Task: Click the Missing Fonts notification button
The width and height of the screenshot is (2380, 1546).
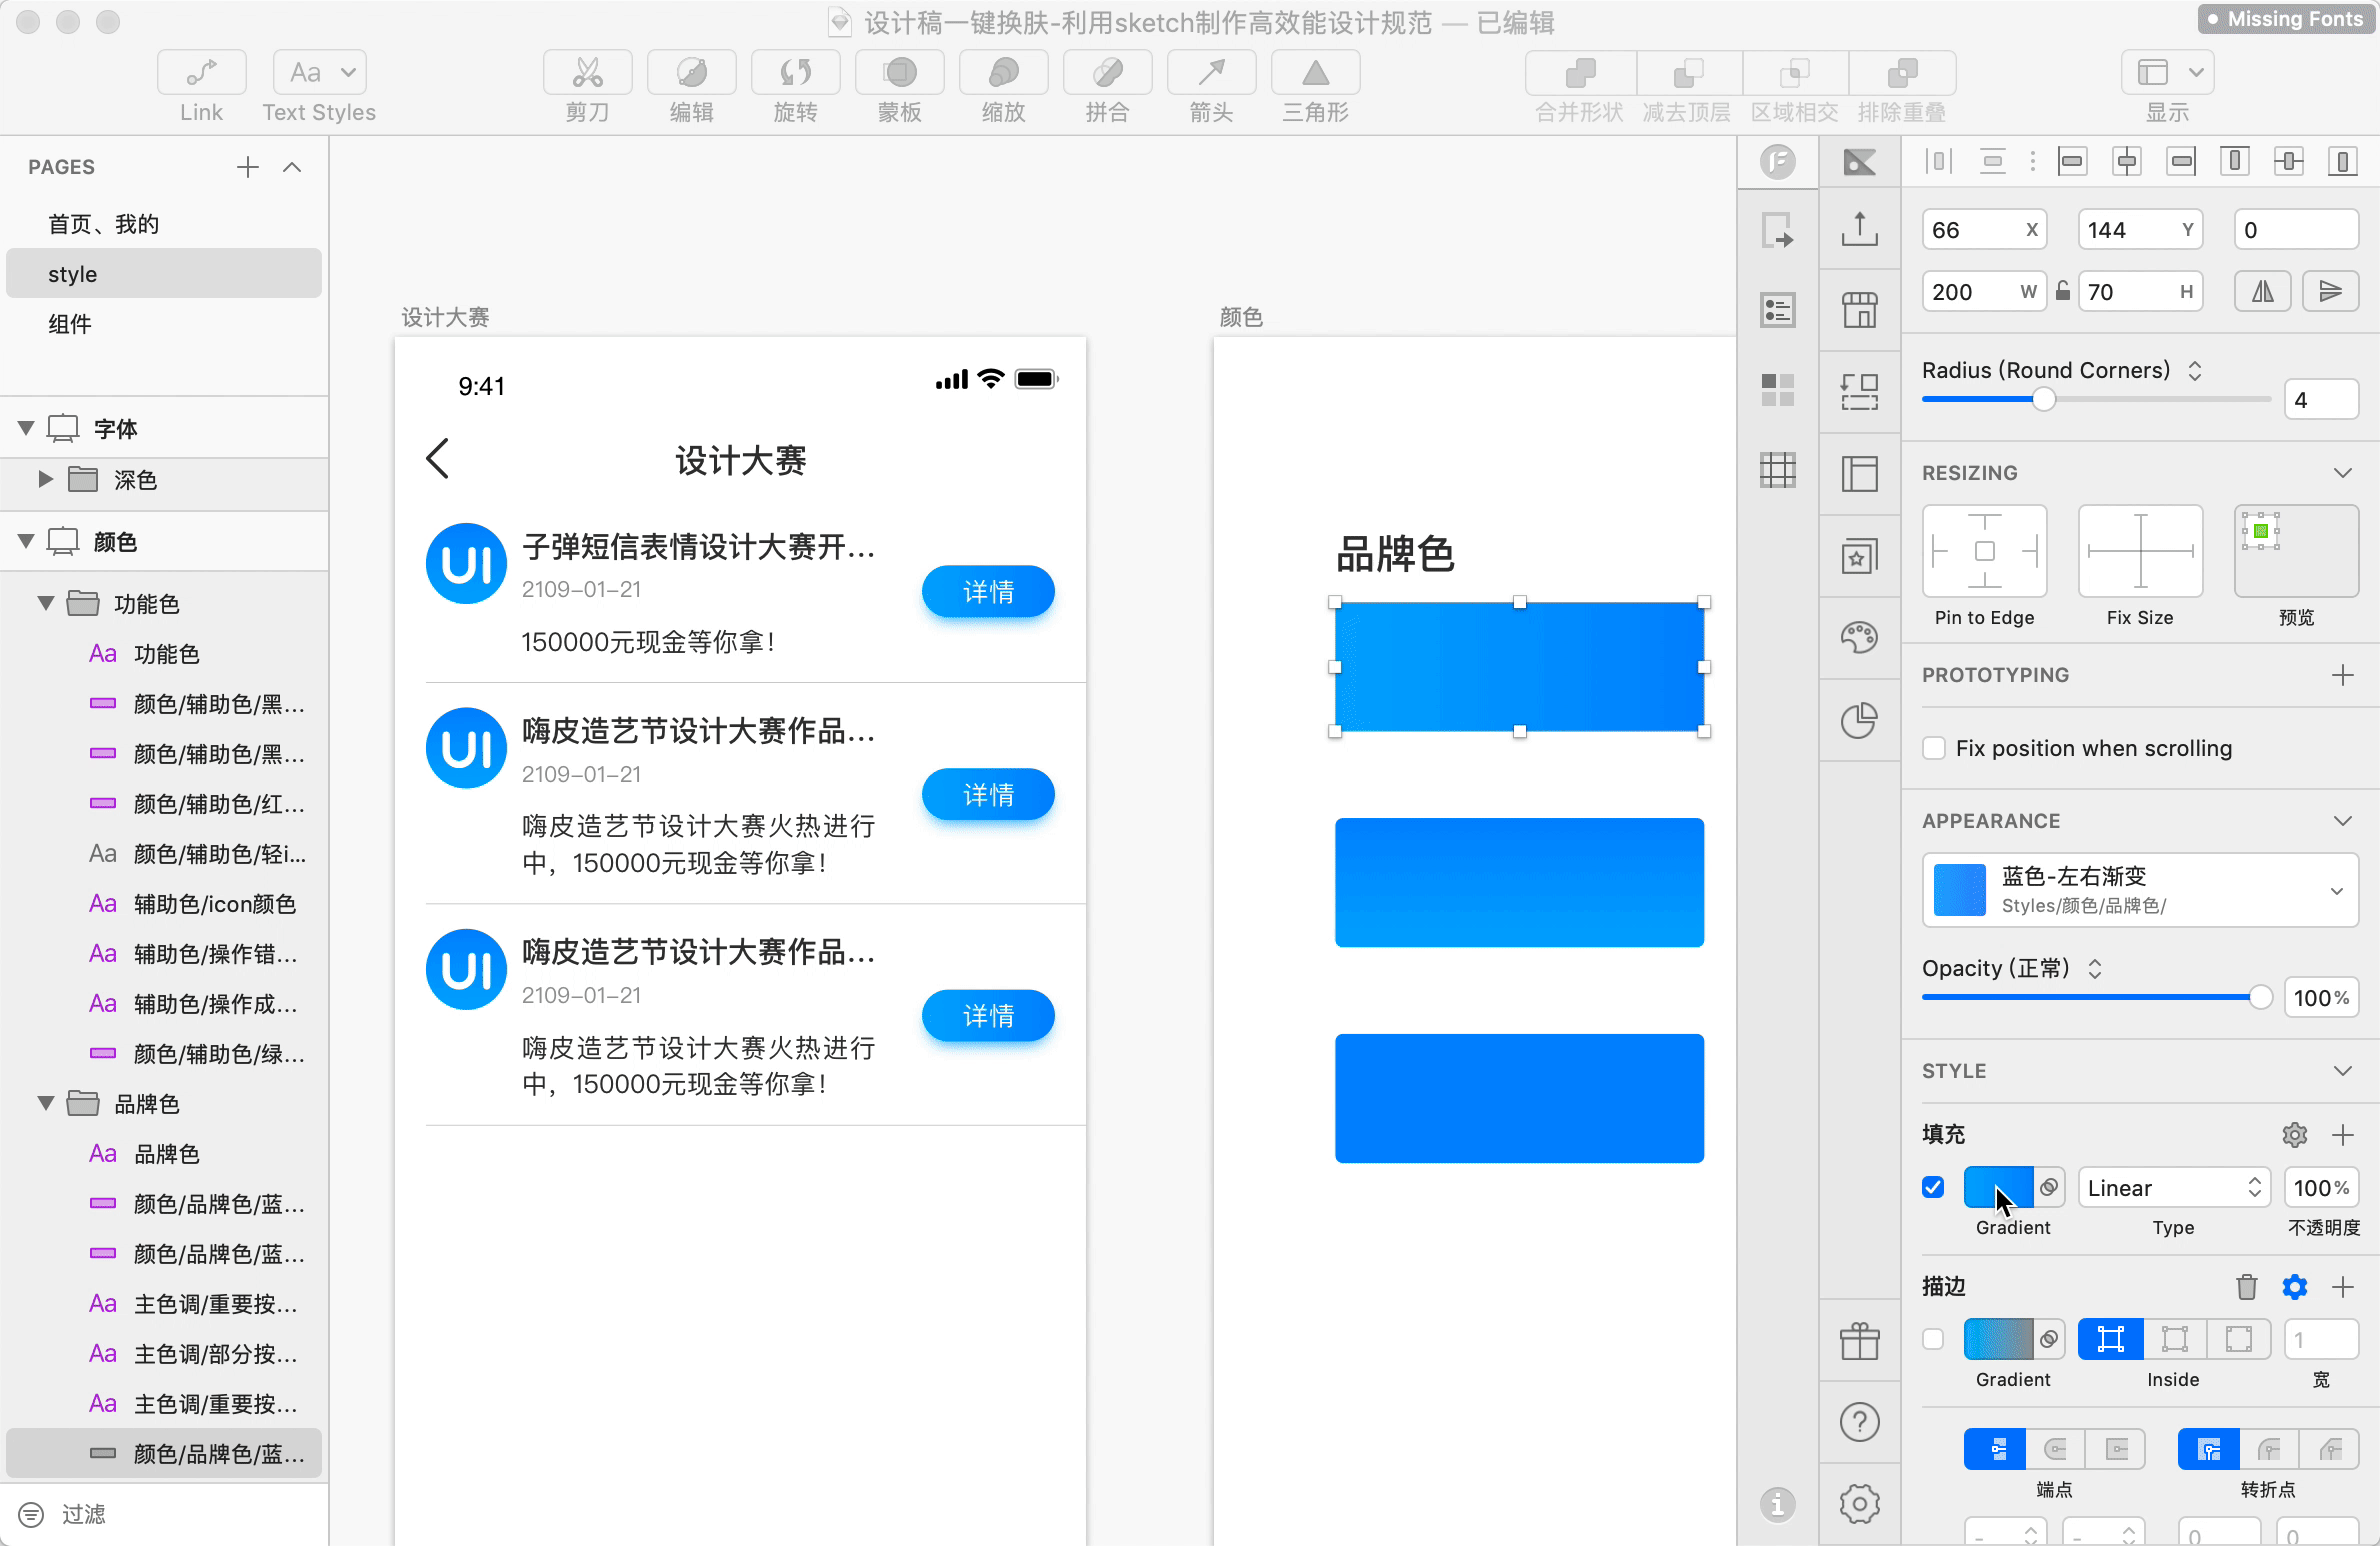Action: click(2287, 19)
